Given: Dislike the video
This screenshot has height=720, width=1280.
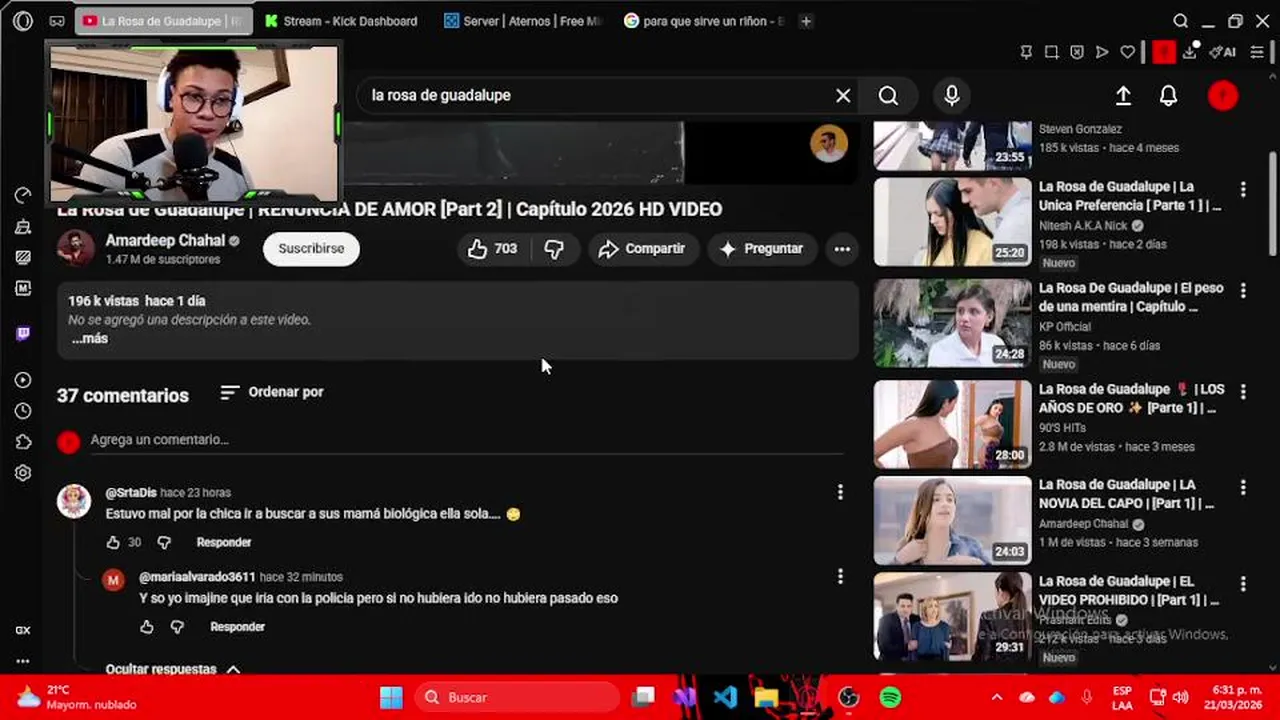Looking at the screenshot, I should point(554,249).
